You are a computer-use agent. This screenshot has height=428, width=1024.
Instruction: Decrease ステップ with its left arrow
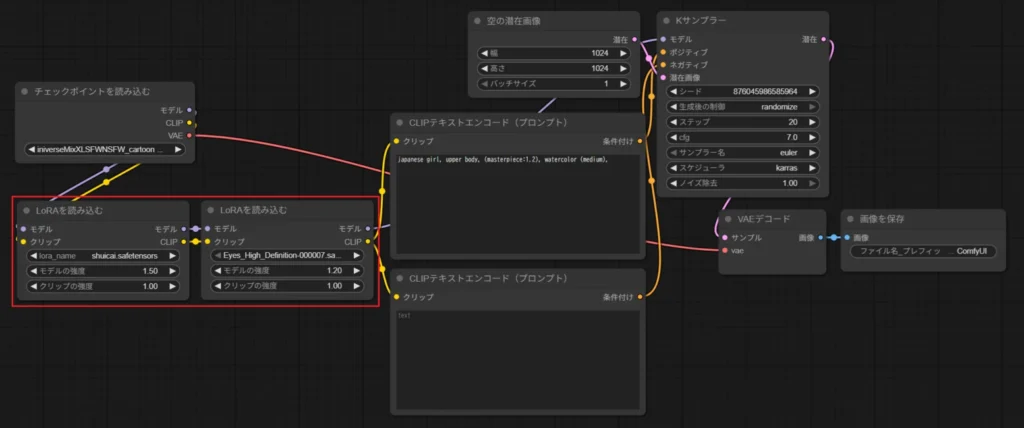(x=673, y=122)
